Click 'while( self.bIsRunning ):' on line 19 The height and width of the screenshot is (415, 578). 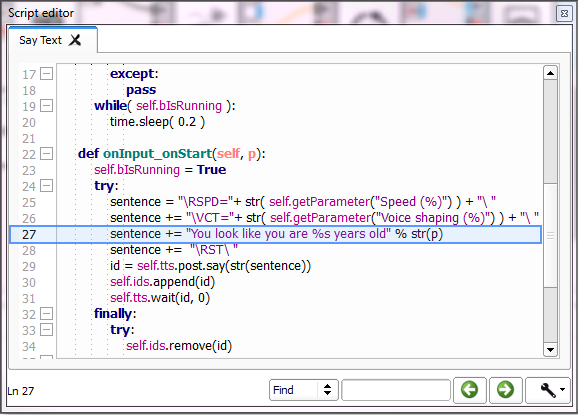(x=165, y=106)
